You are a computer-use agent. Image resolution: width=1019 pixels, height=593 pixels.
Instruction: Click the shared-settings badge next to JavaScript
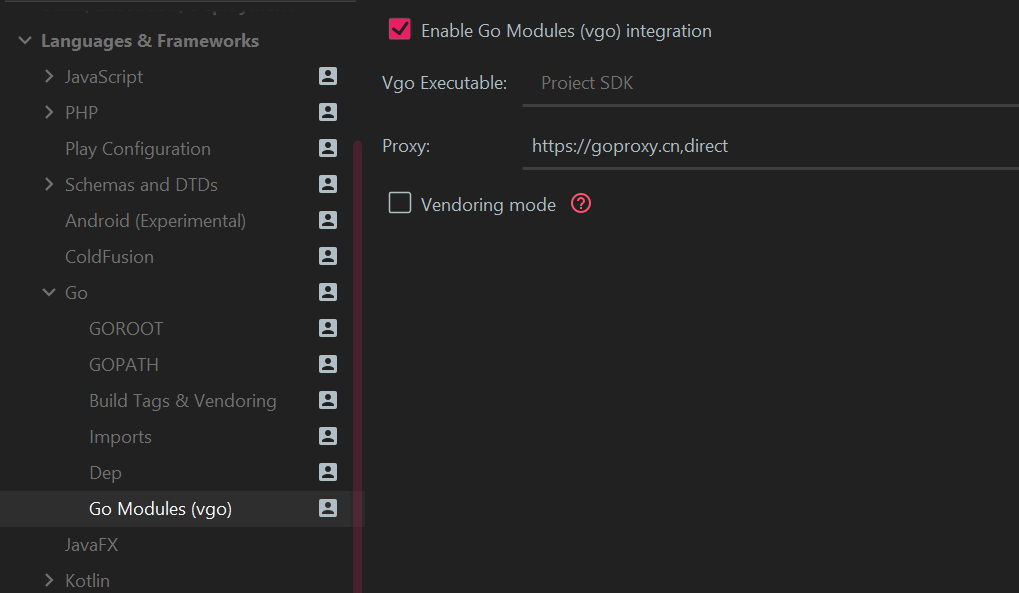(x=327, y=76)
